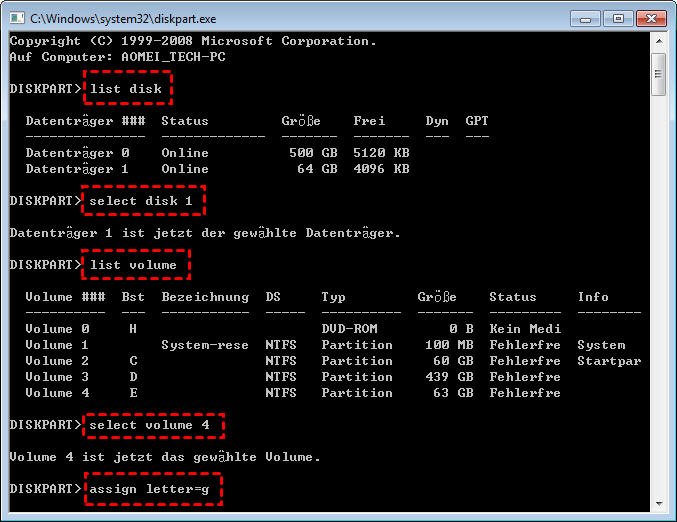
Task: Click 'DVD-ROM' type entry
Action: coord(349,329)
